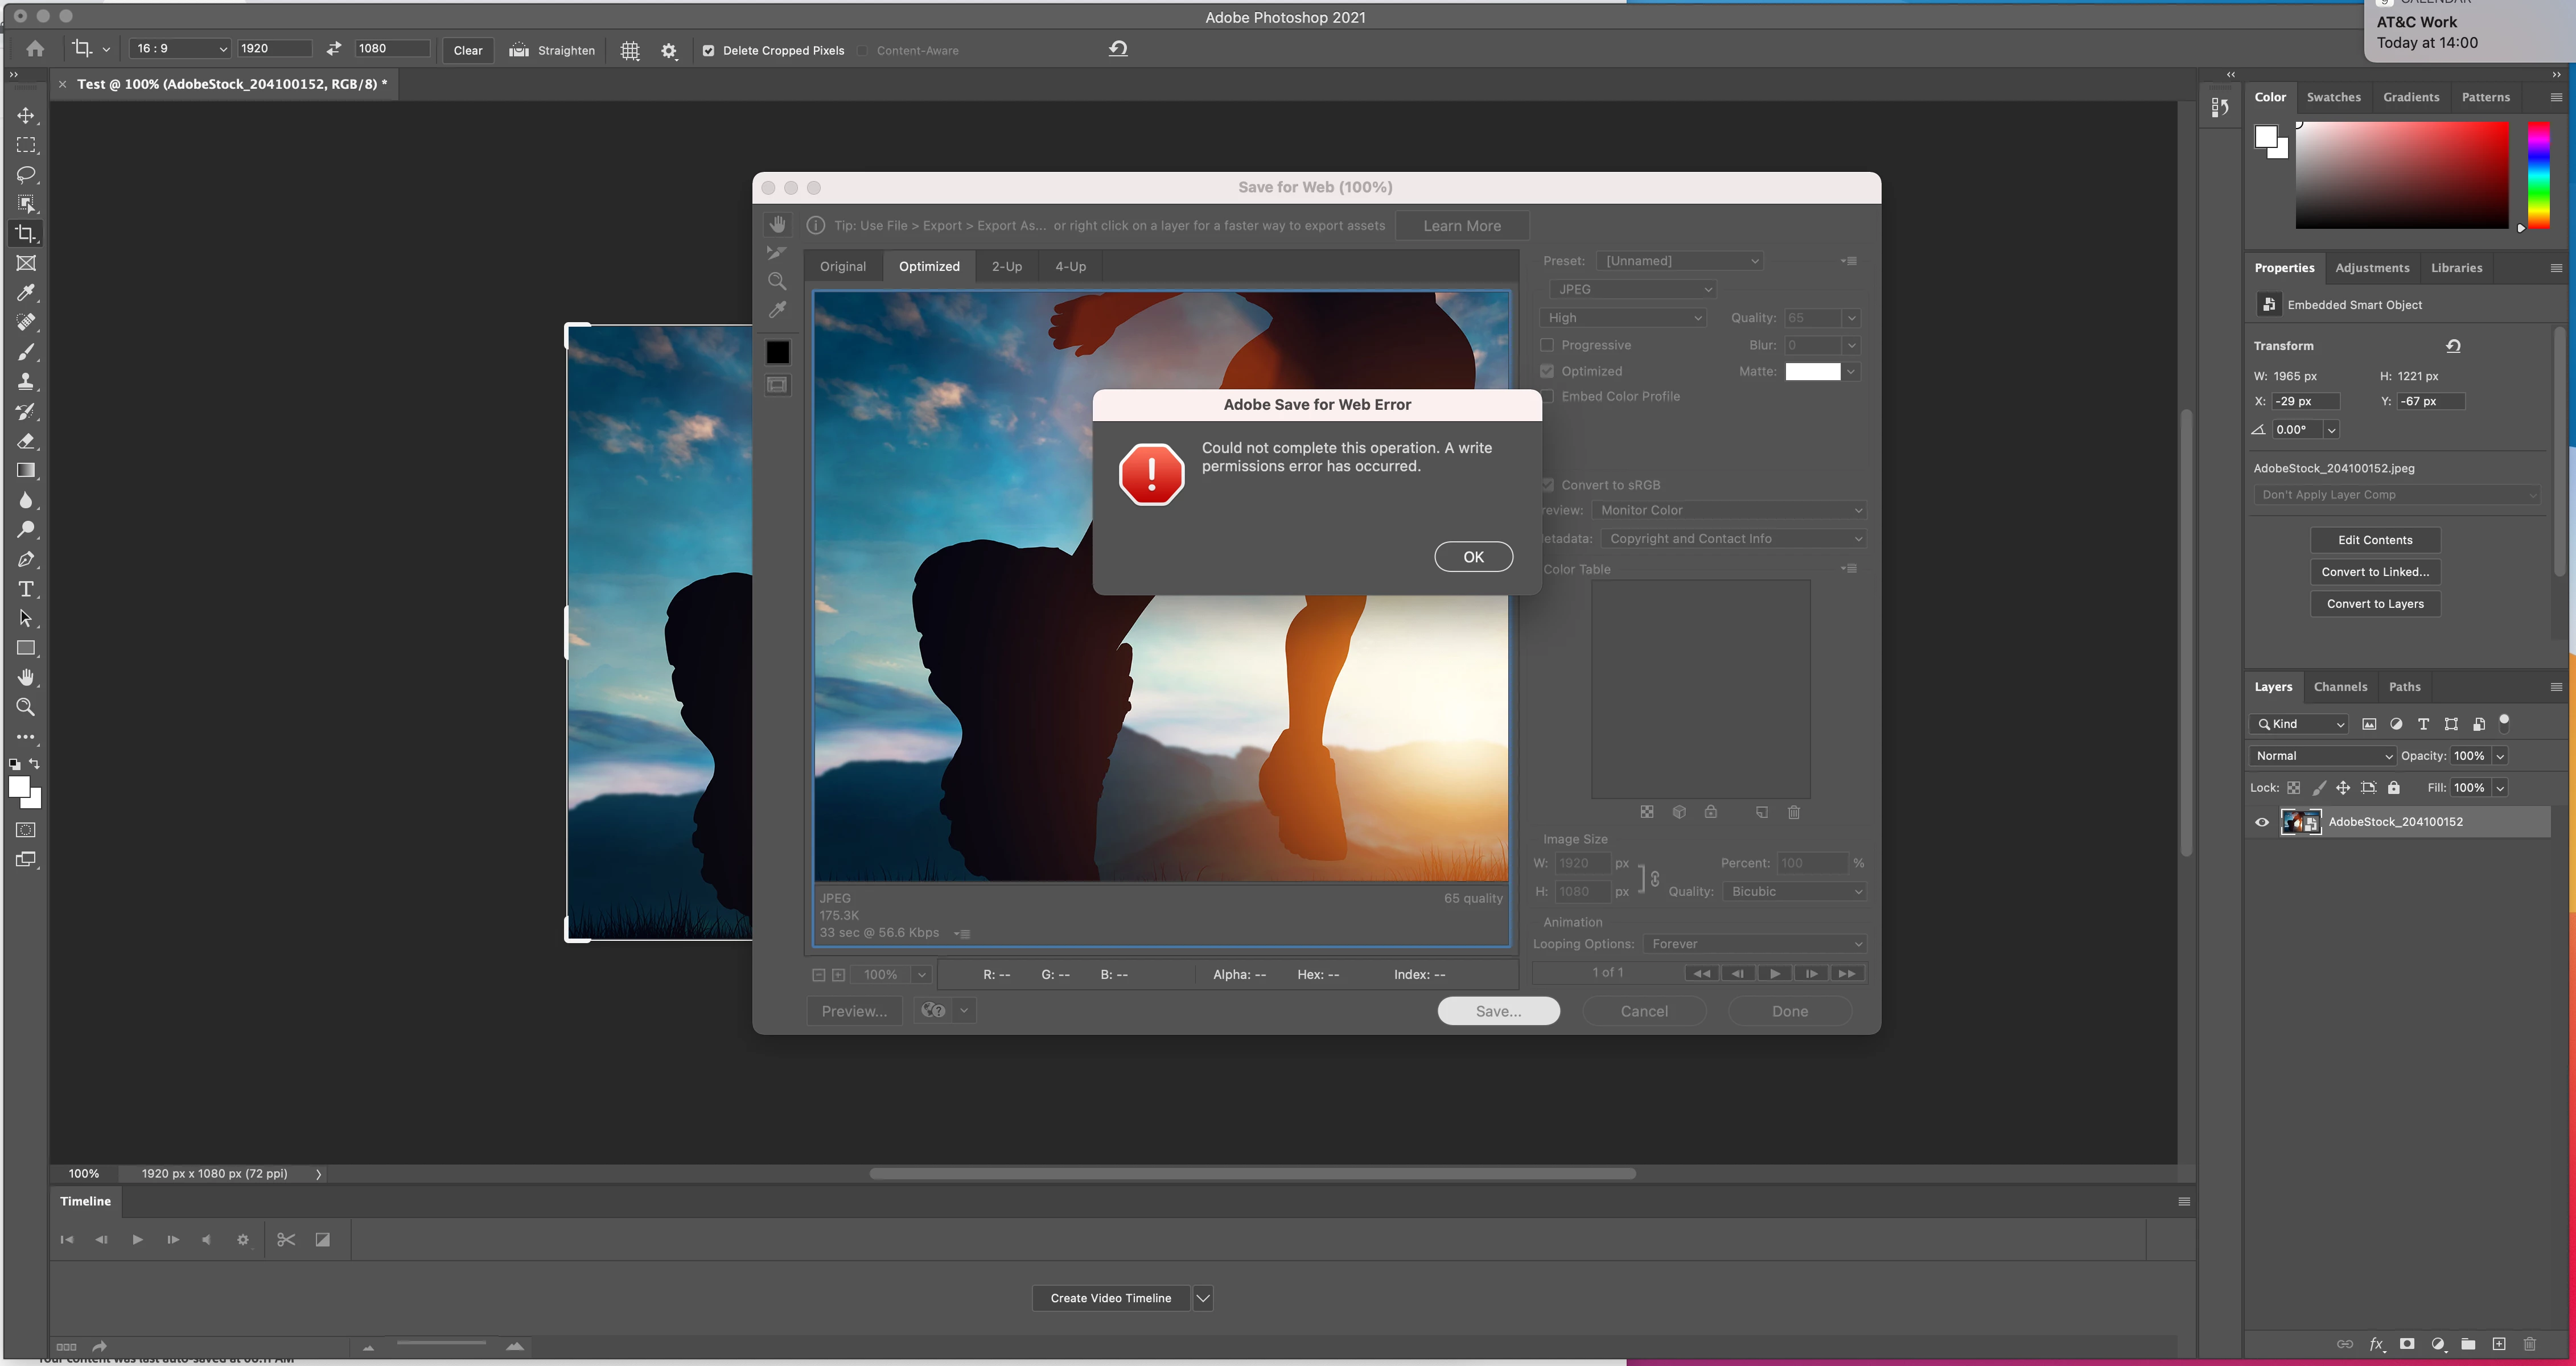This screenshot has width=2576, height=1366.
Task: Switch to the Channels tab
Action: (x=2340, y=687)
